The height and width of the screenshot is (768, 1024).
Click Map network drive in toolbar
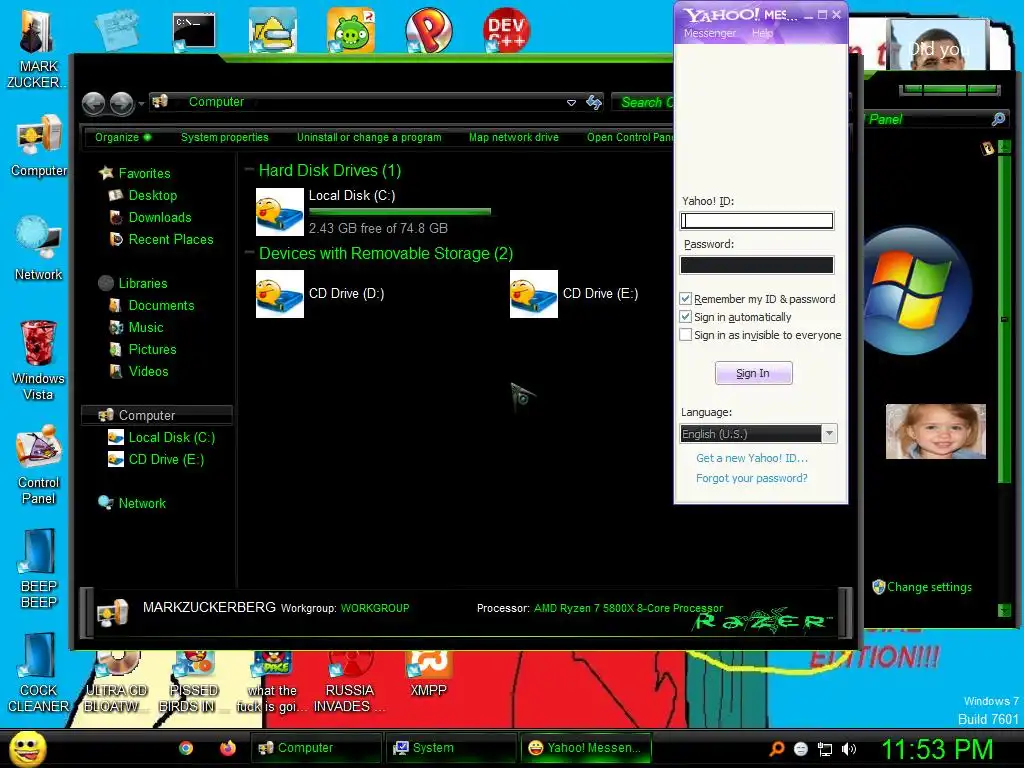[513, 137]
